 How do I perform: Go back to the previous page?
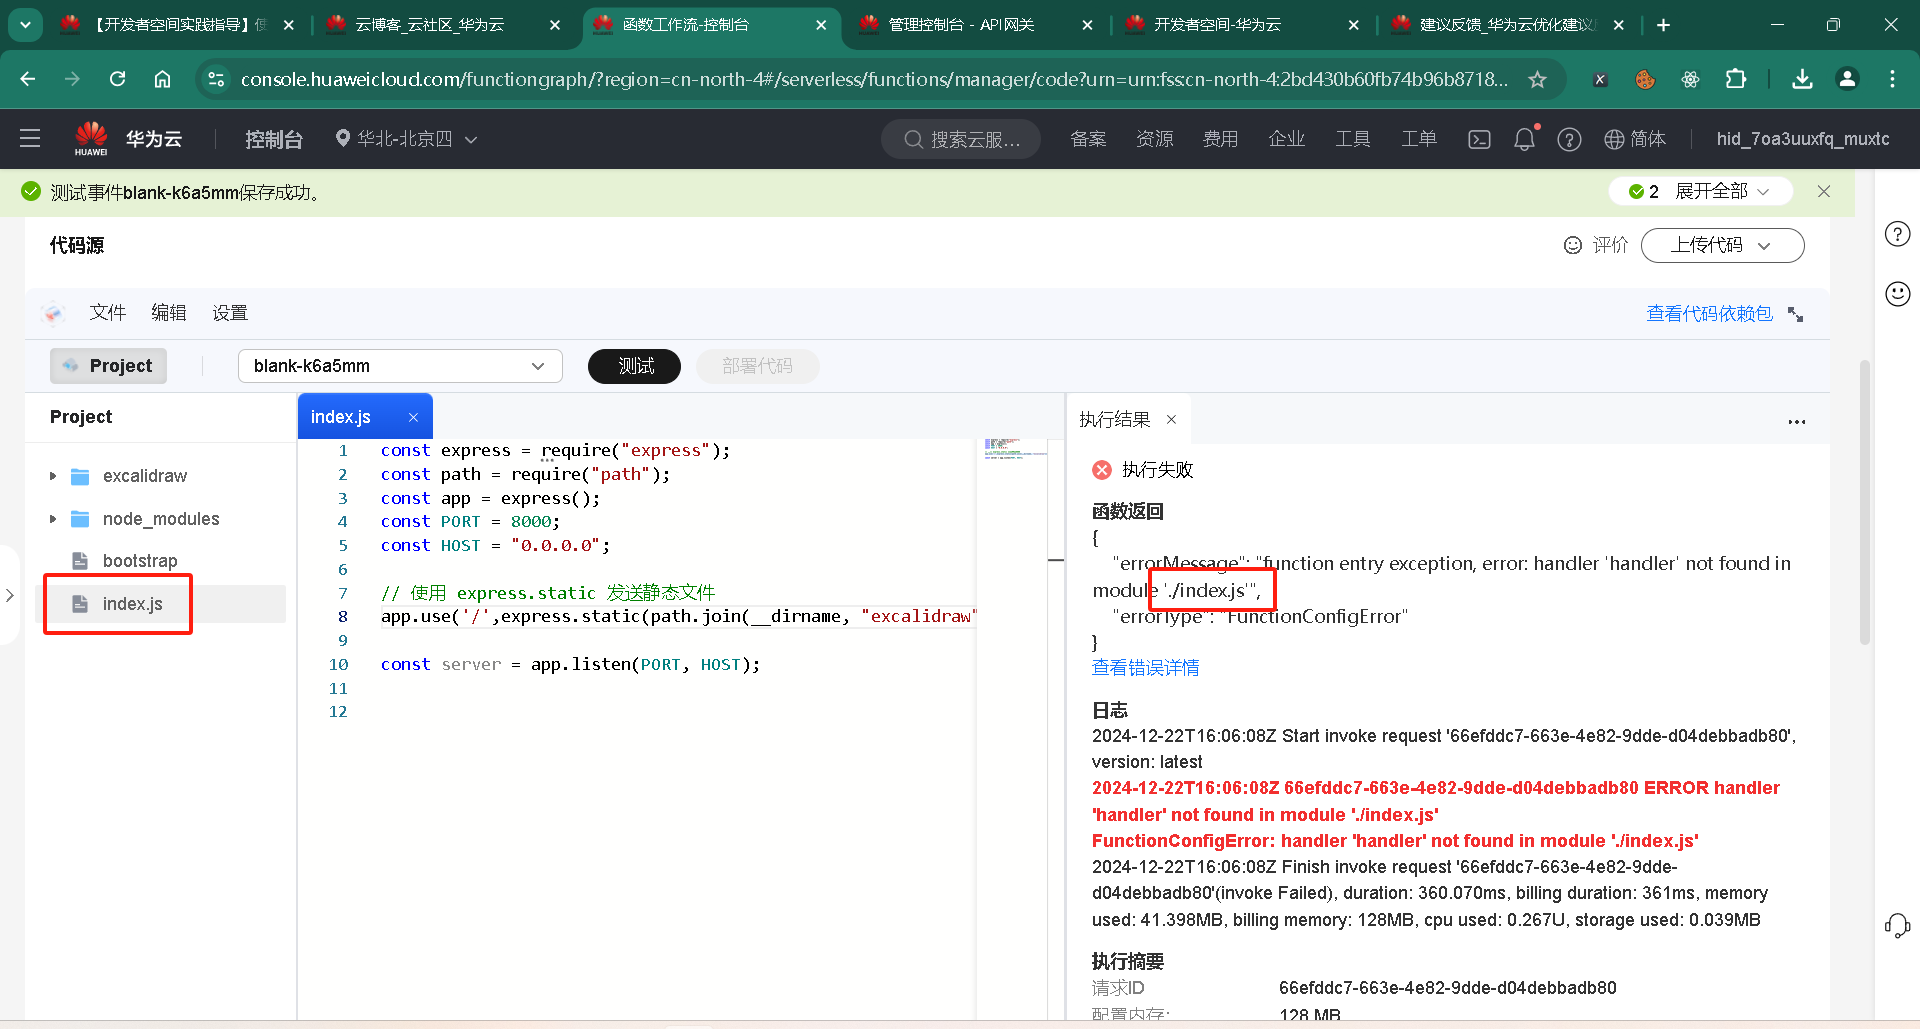tap(27, 79)
